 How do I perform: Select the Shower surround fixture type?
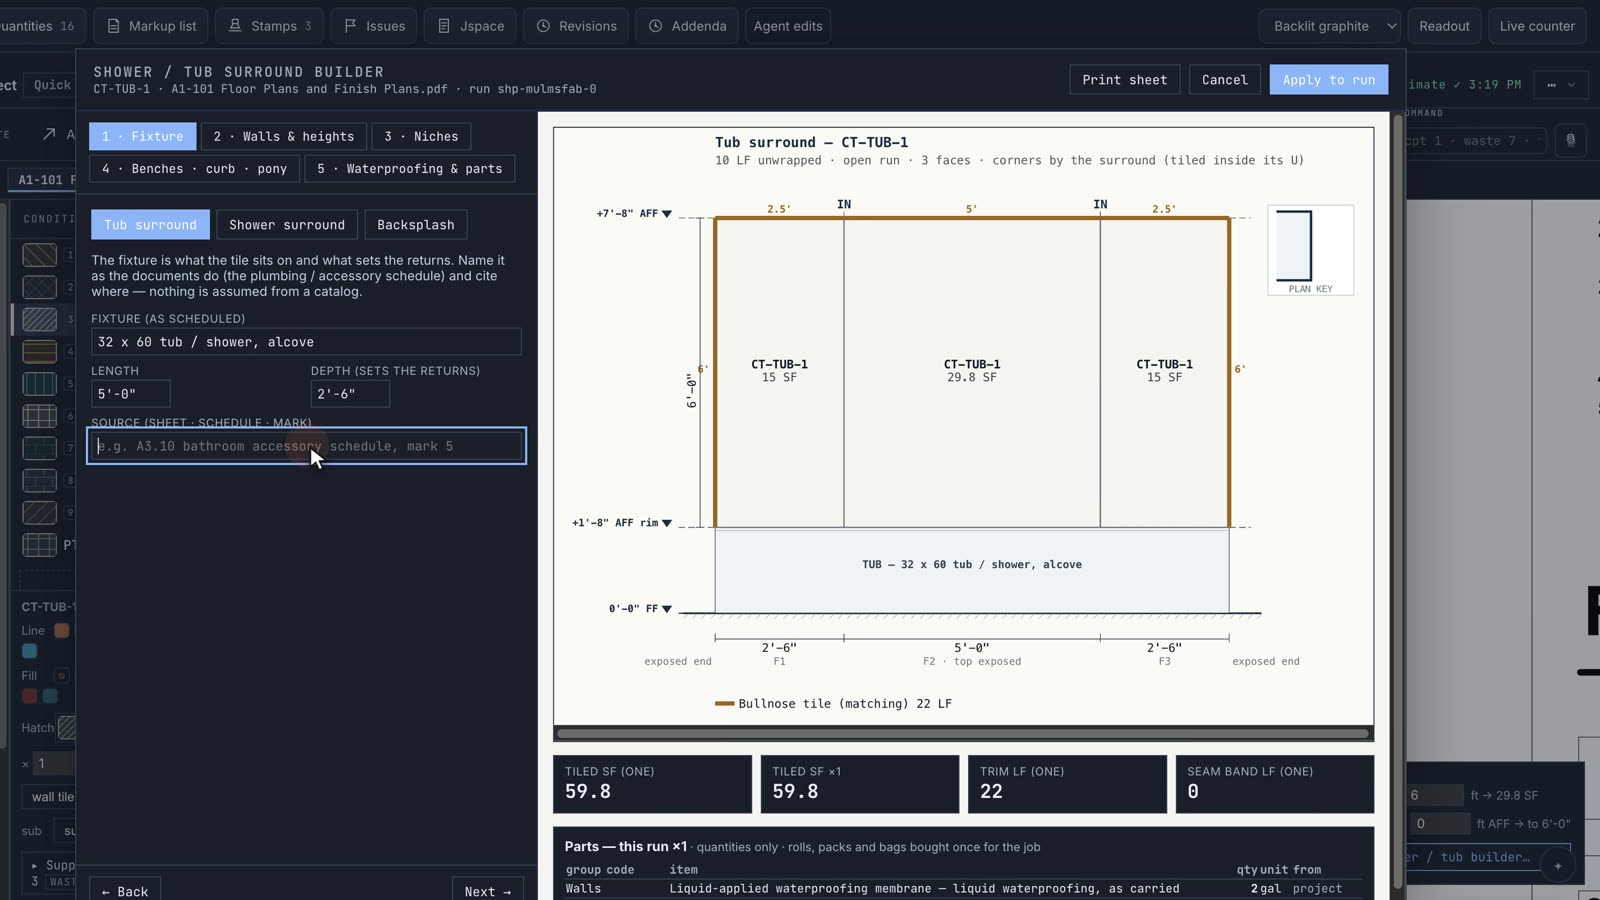point(287,225)
